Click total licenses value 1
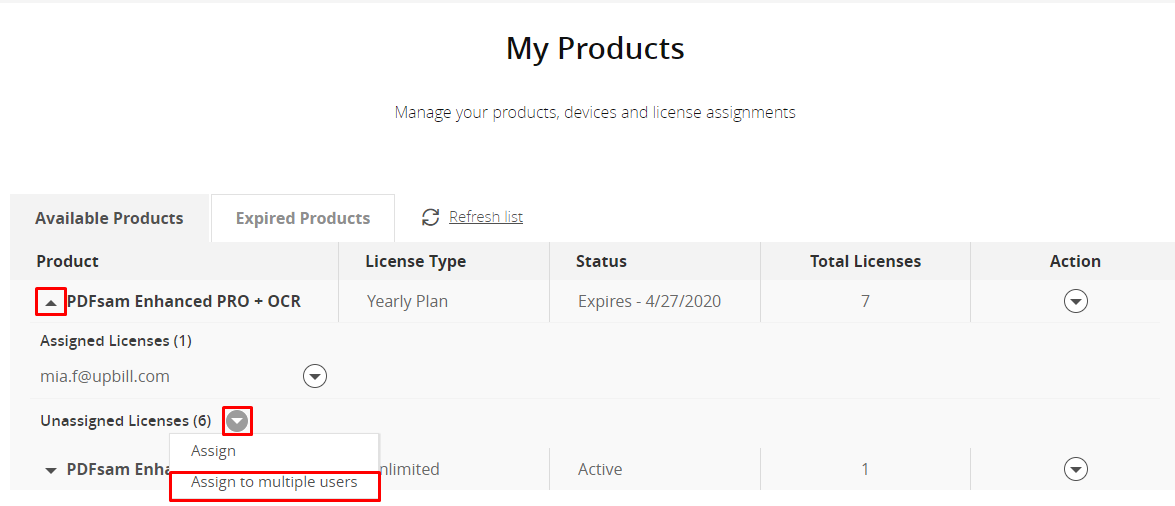The height and width of the screenshot is (506, 1175). coord(866,470)
